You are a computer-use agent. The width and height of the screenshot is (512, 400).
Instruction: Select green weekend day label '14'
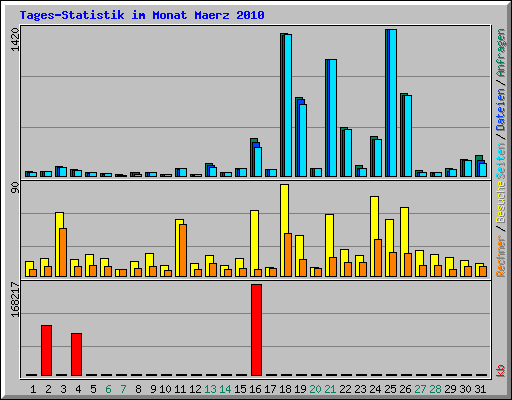point(225,389)
